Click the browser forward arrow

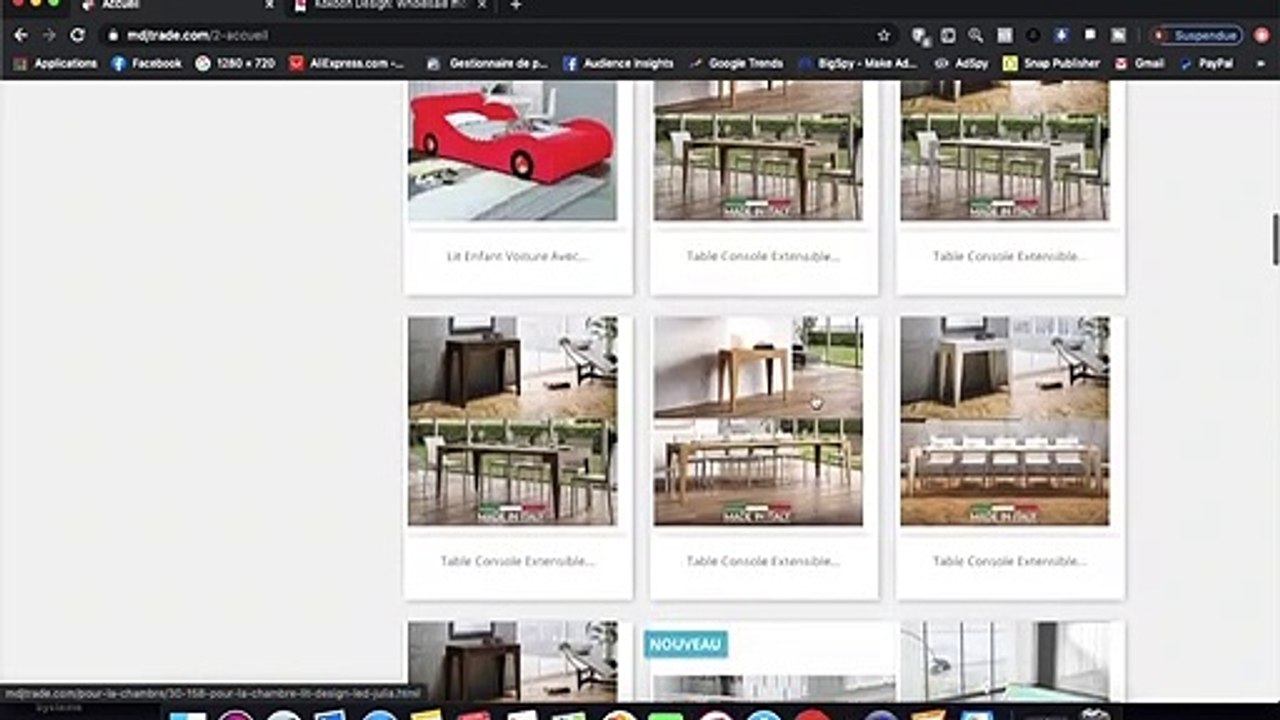coord(48,35)
